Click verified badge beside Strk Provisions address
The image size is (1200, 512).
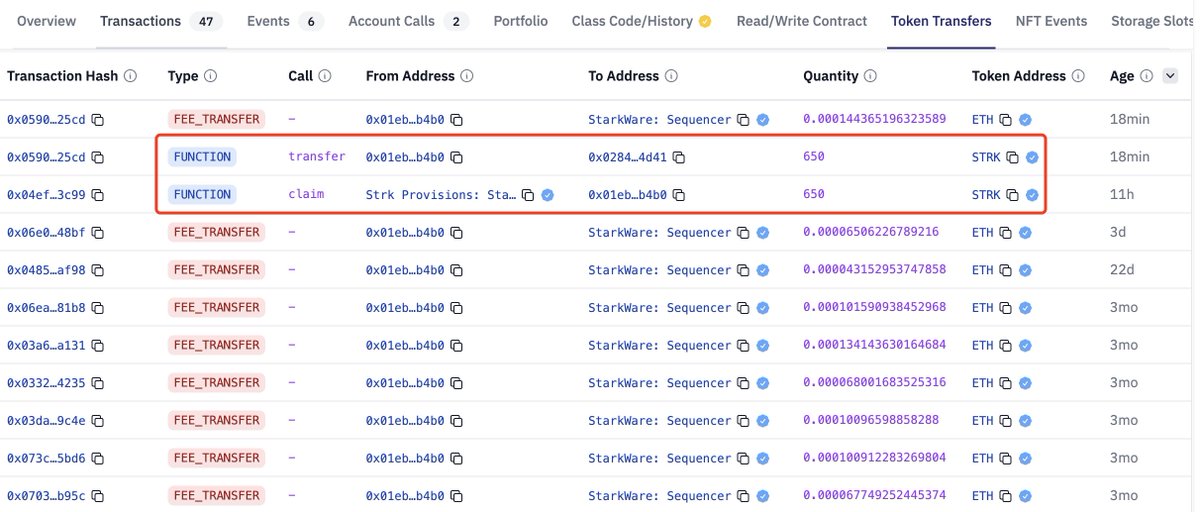coord(548,195)
